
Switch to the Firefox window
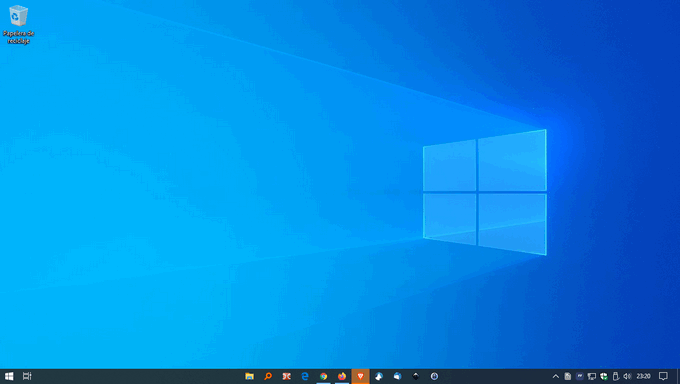click(342, 376)
